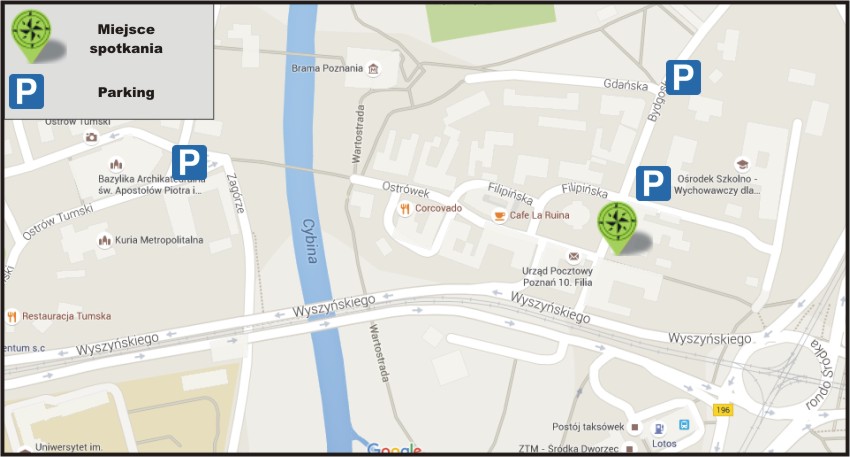The width and height of the screenshot is (850, 457).
Task: Click the Parking legend icon
Action: pos(27,92)
